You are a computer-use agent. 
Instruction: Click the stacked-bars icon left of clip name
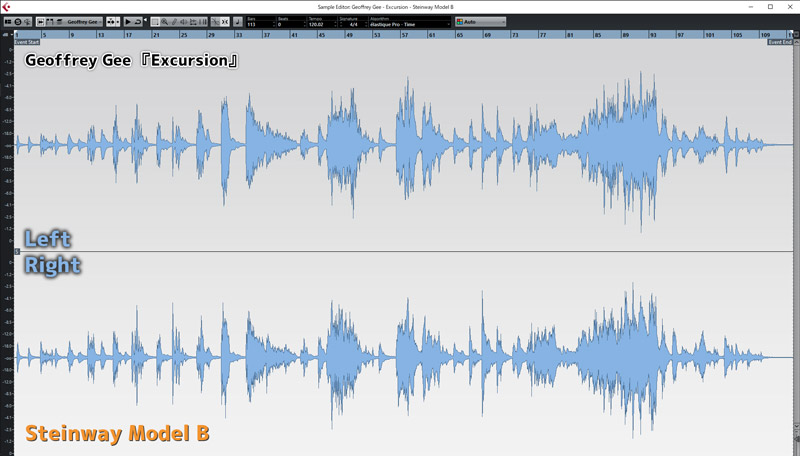[59, 22]
